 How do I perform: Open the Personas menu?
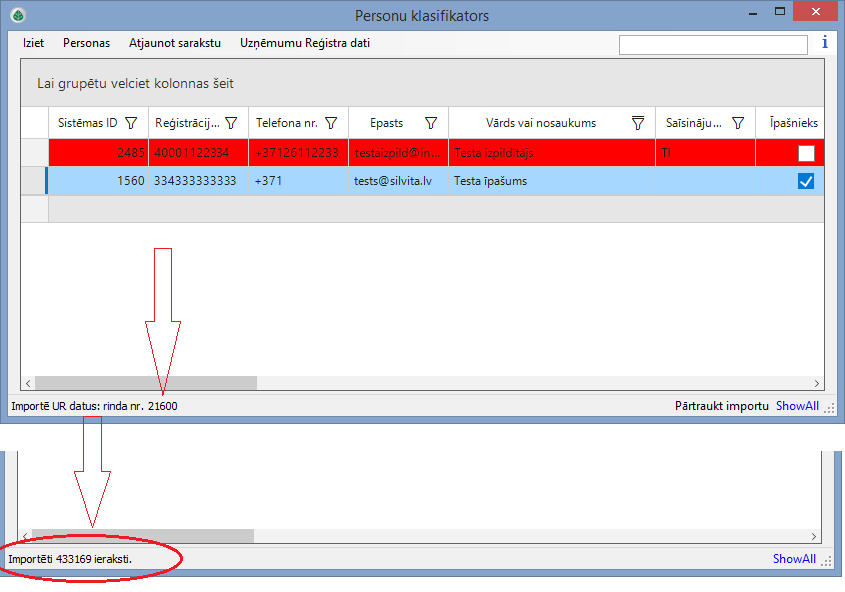pyautogui.click(x=86, y=44)
